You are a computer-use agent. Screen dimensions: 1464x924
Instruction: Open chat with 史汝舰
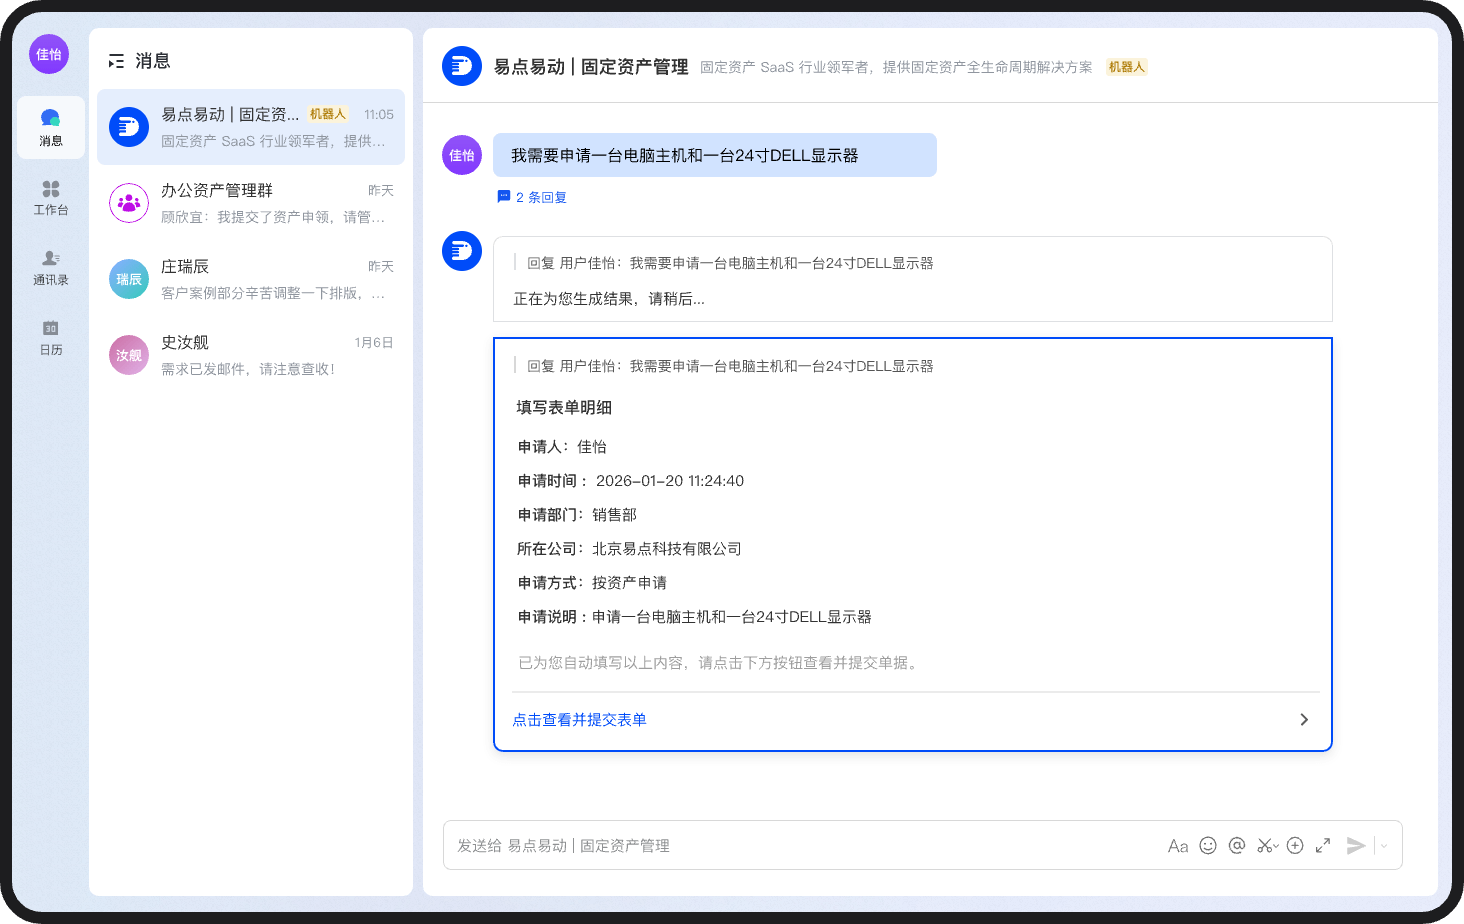coord(251,355)
